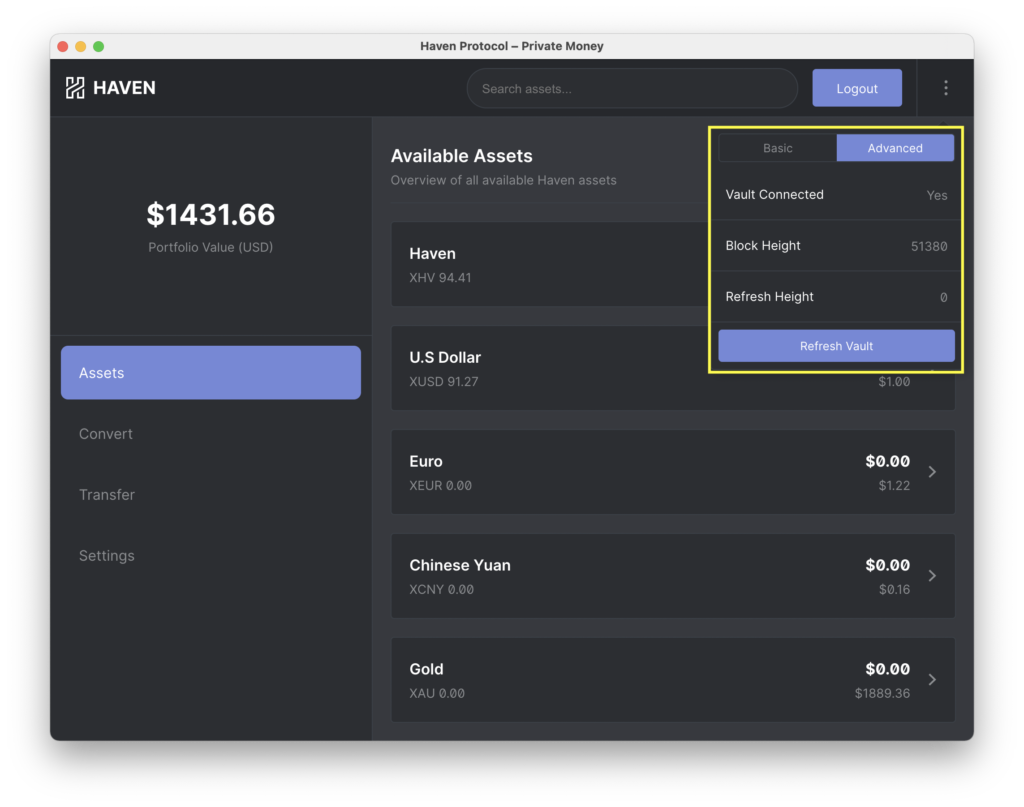Click the $1431.66 portfolio value

coord(211,215)
